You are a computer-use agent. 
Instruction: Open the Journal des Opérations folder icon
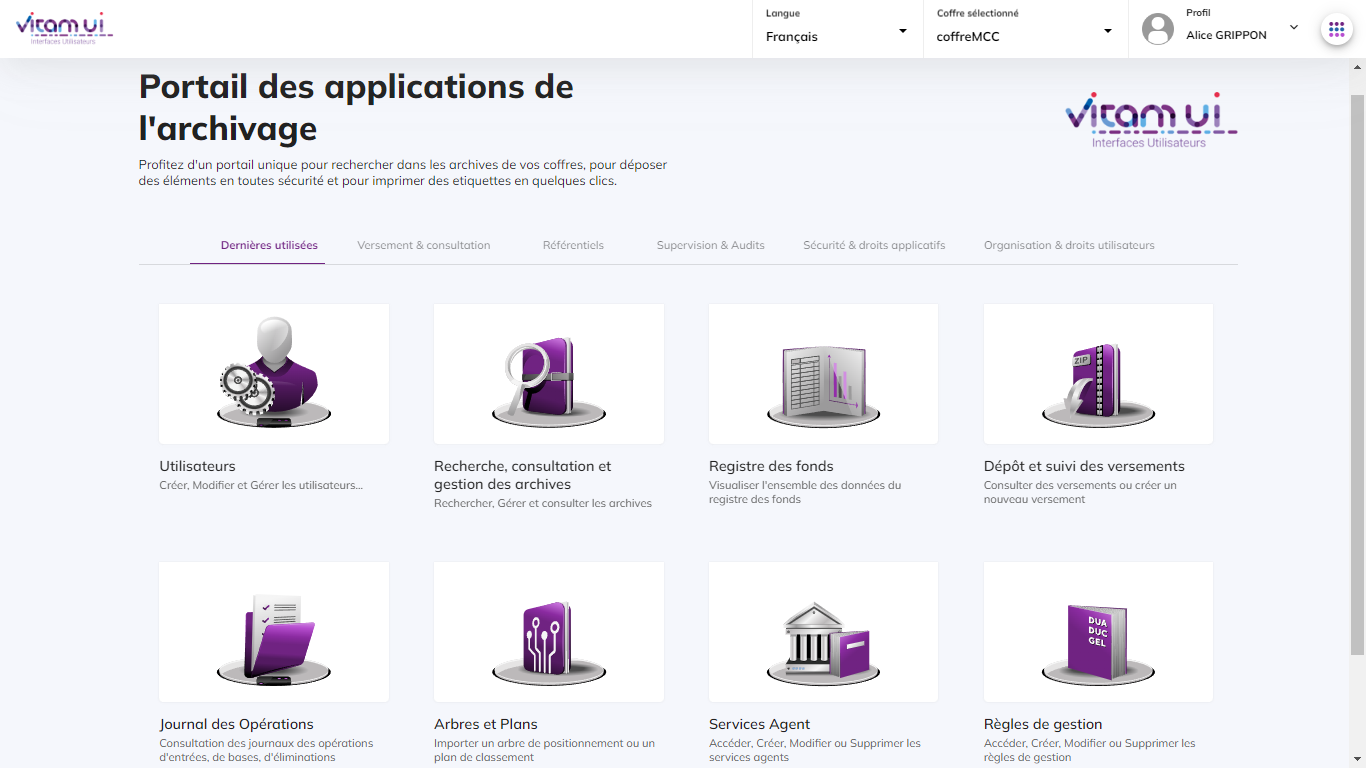(x=274, y=635)
